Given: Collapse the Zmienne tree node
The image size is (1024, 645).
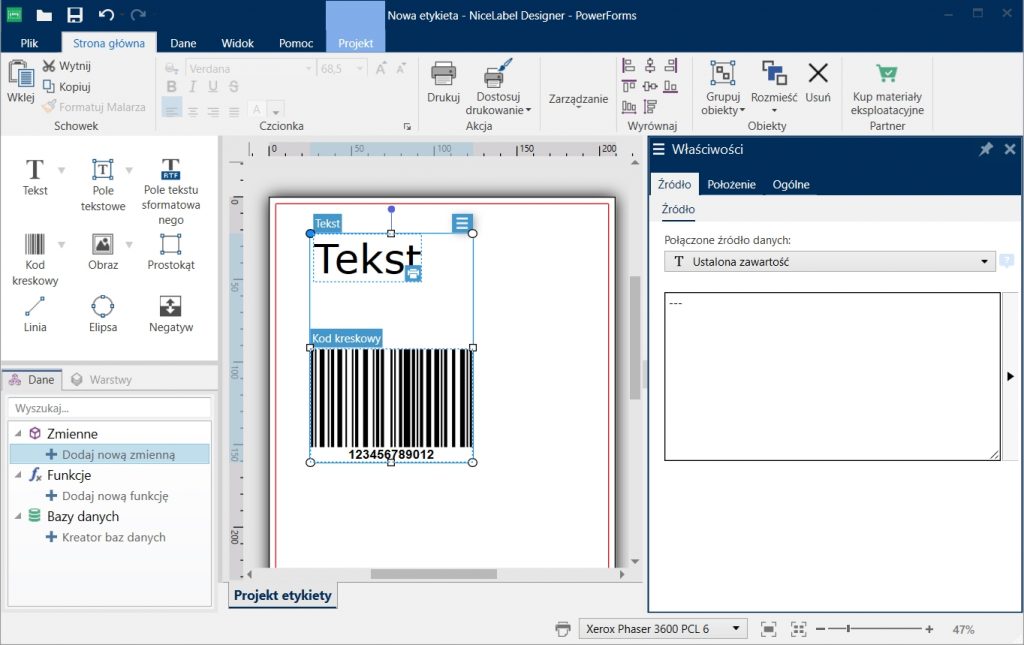Looking at the screenshot, I should 18,433.
